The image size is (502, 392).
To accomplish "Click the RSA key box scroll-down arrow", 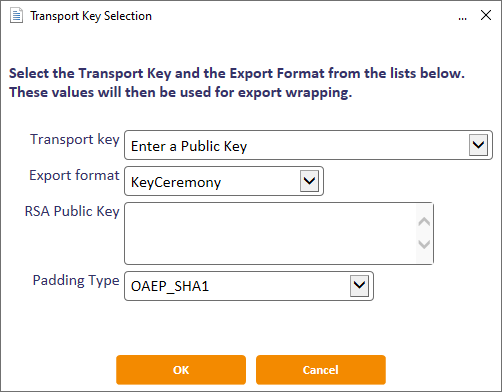I will (x=424, y=244).
